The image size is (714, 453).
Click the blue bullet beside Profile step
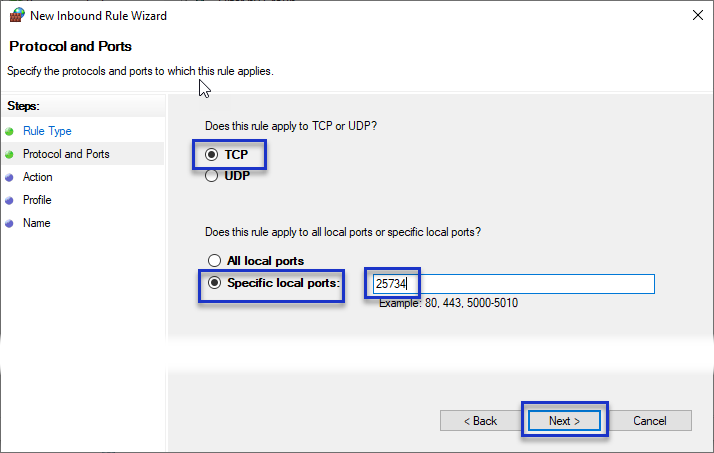click(x=9, y=200)
